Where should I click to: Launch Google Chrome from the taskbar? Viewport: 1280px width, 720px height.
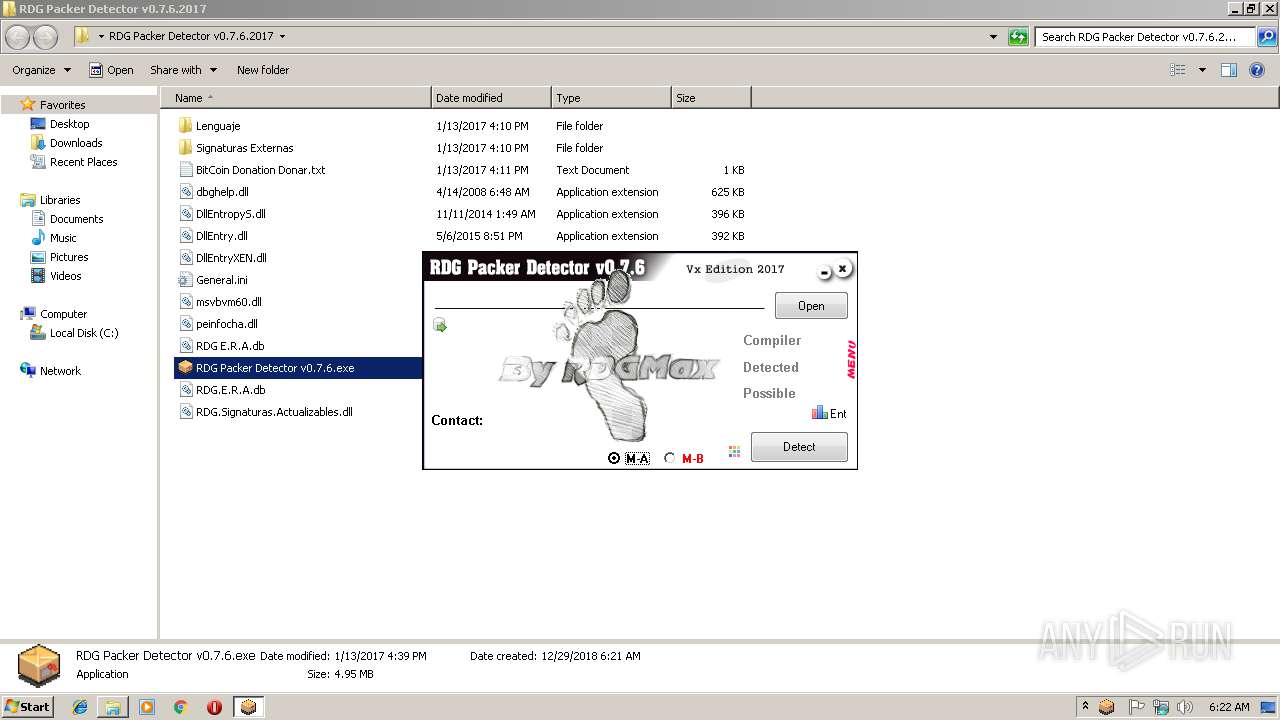pos(181,707)
